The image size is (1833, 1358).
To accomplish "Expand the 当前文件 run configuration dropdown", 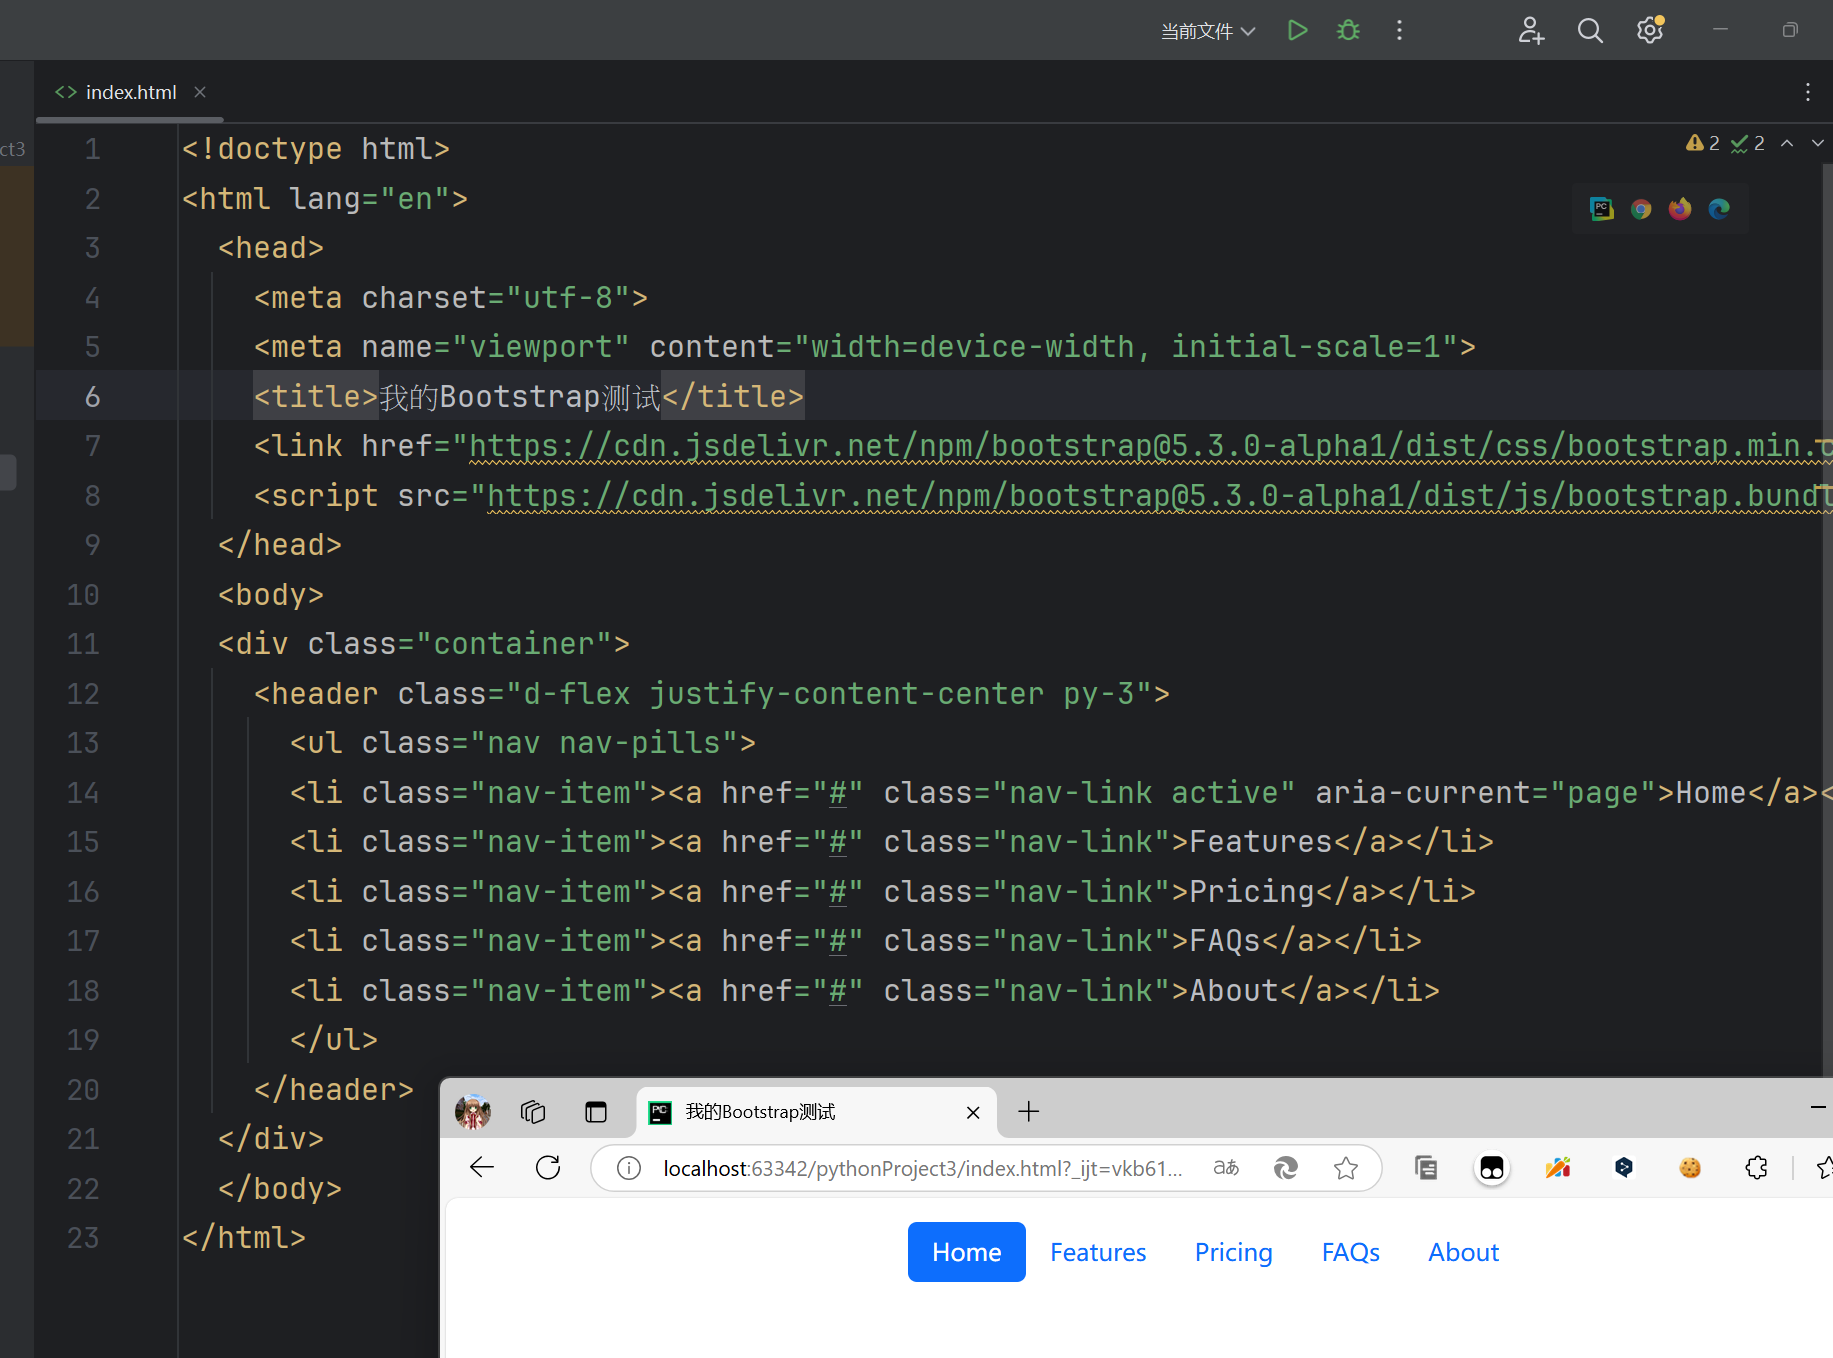I will point(1208,31).
